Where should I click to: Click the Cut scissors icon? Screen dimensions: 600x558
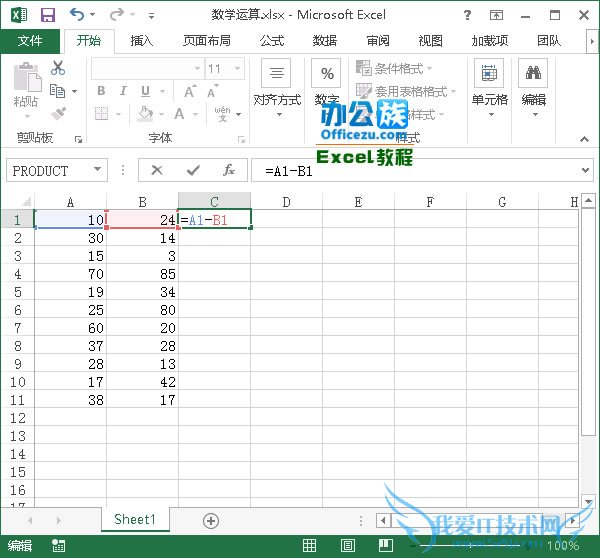[x=57, y=68]
